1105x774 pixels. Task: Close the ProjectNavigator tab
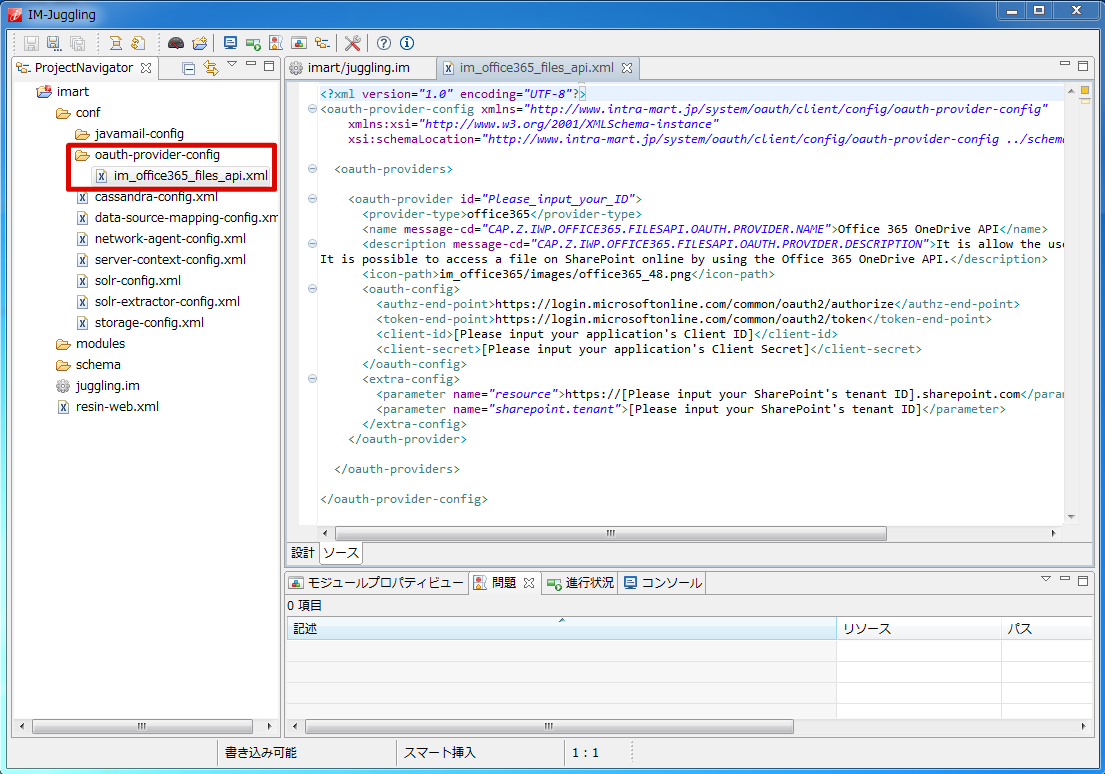(x=146, y=68)
